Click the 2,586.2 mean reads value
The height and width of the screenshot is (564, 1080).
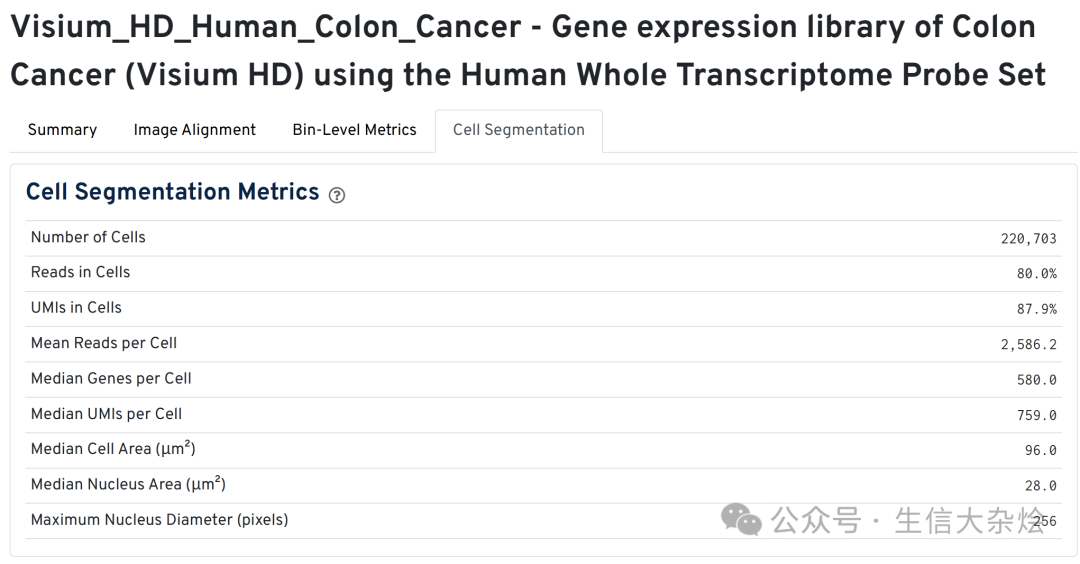[x=1028, y=344]
